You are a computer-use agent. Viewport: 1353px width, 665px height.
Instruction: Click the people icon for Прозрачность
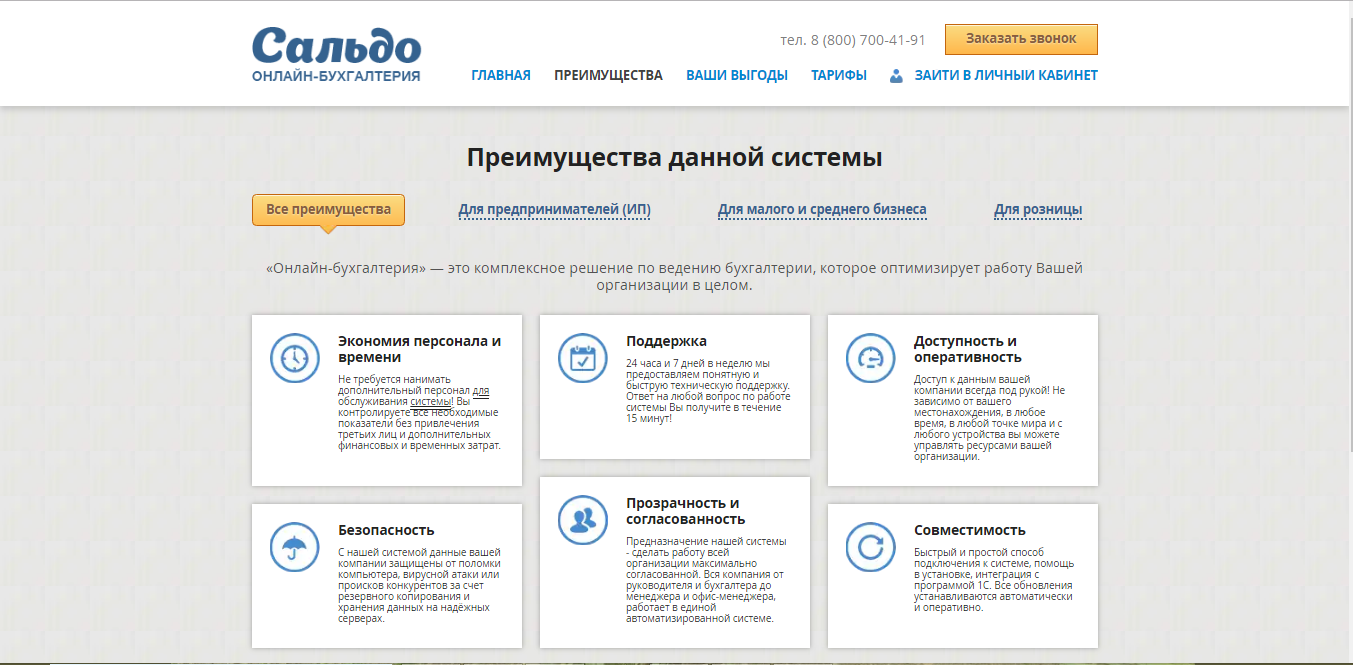[x=582, y=520]
